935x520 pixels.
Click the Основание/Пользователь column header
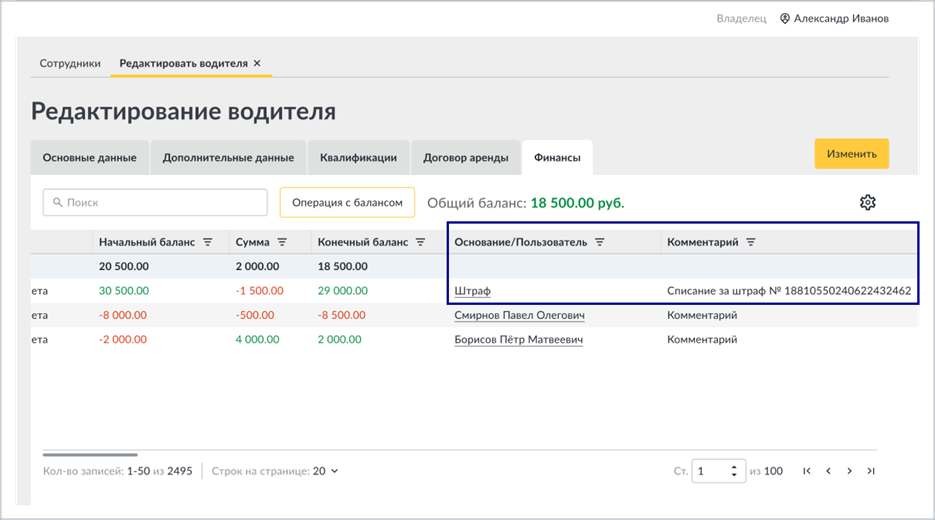click(521, 242)
